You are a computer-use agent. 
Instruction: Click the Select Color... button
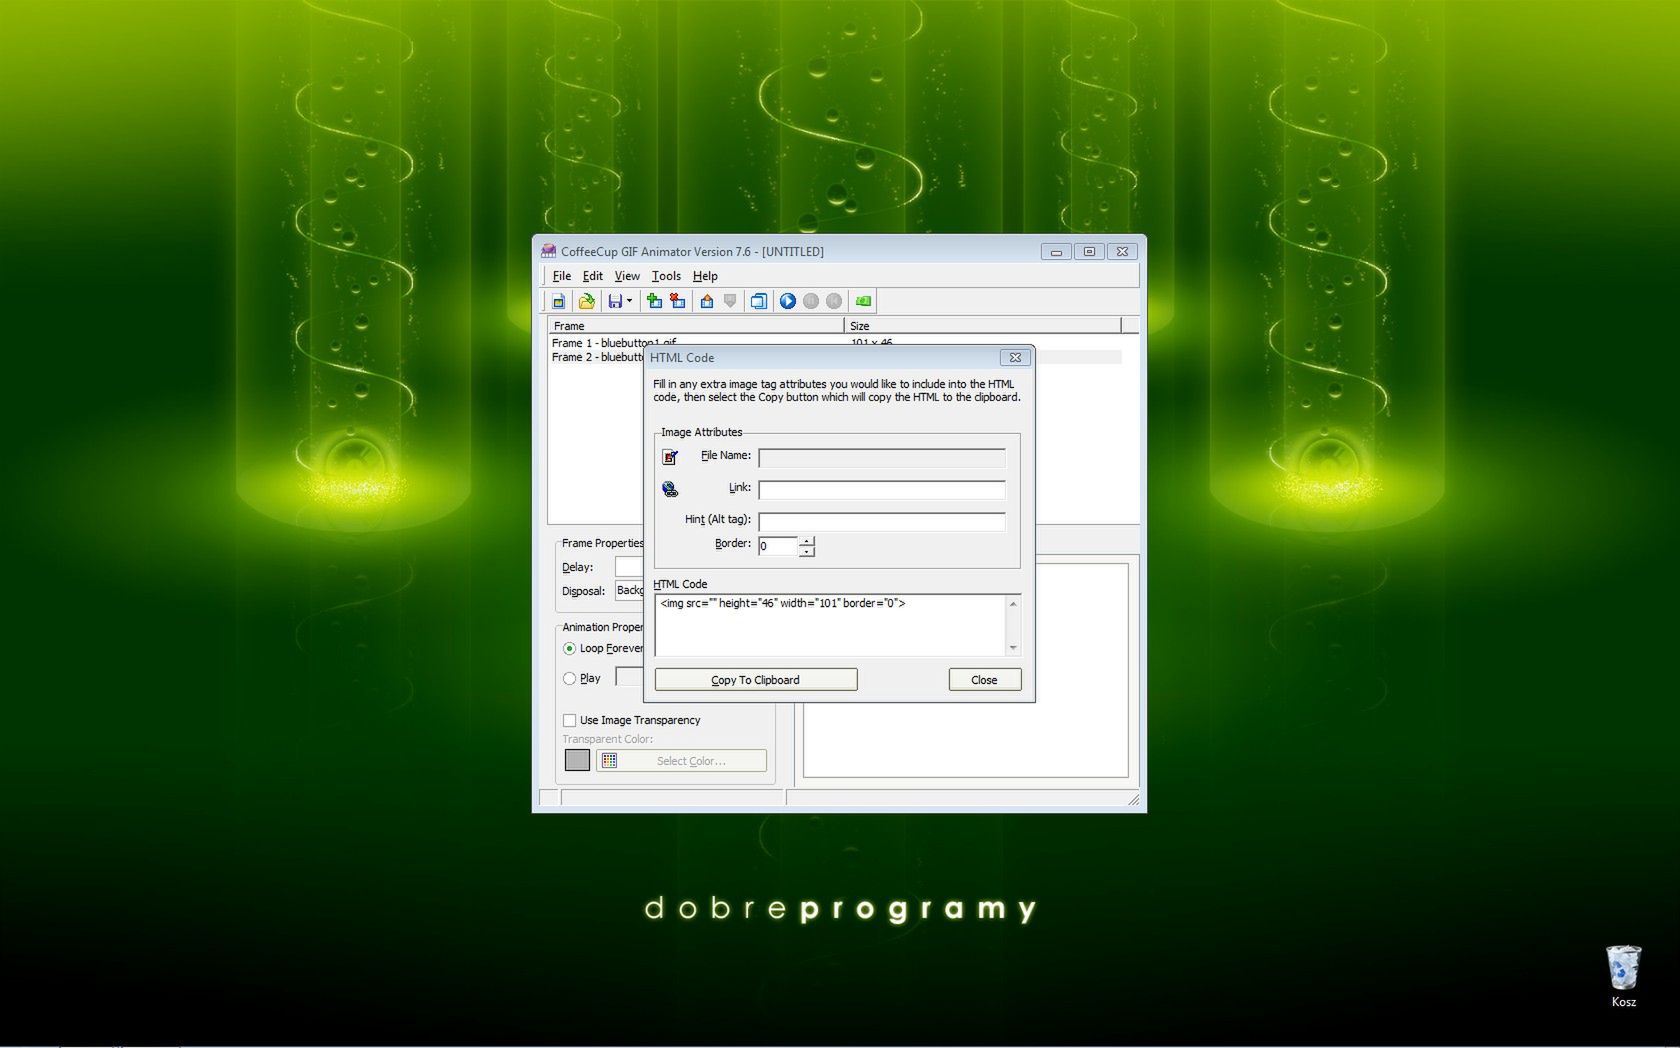pyautogui.click(x=682, y=761)
